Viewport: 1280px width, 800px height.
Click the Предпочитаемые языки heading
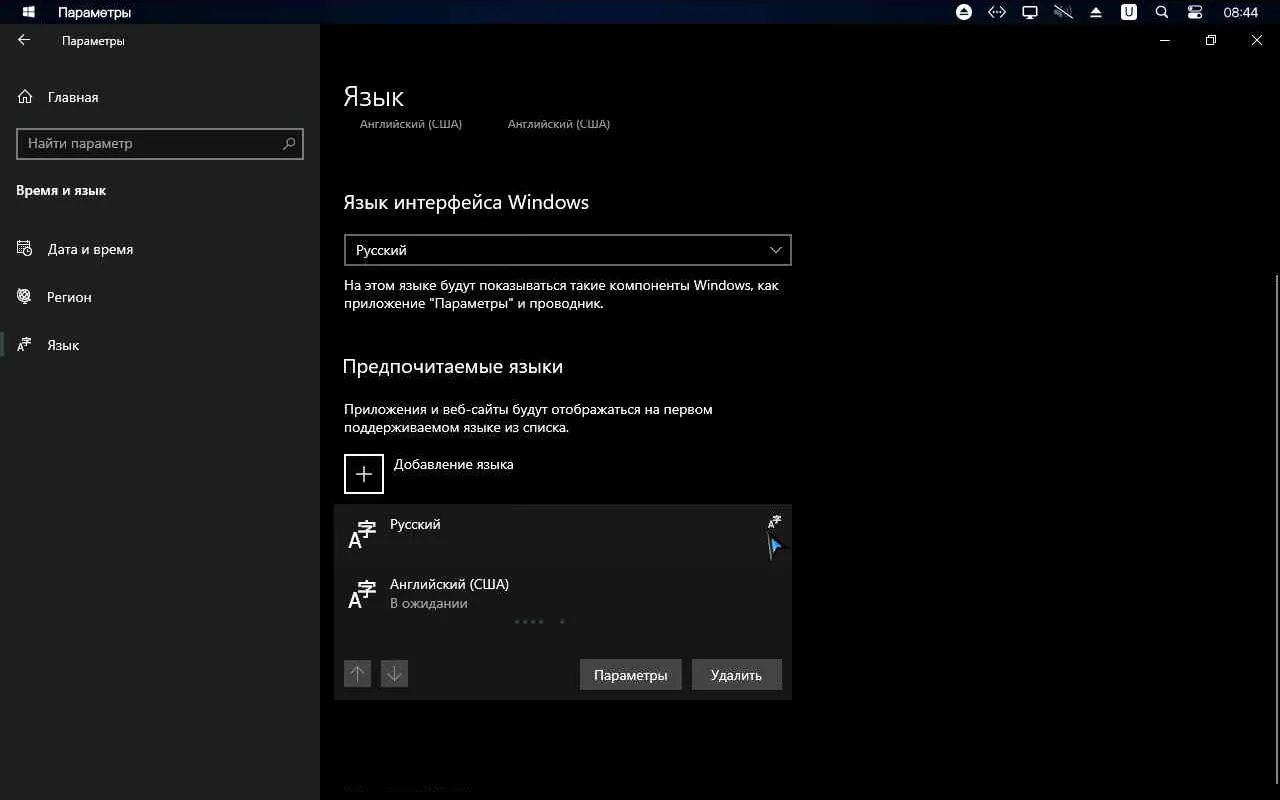point(453,367)
